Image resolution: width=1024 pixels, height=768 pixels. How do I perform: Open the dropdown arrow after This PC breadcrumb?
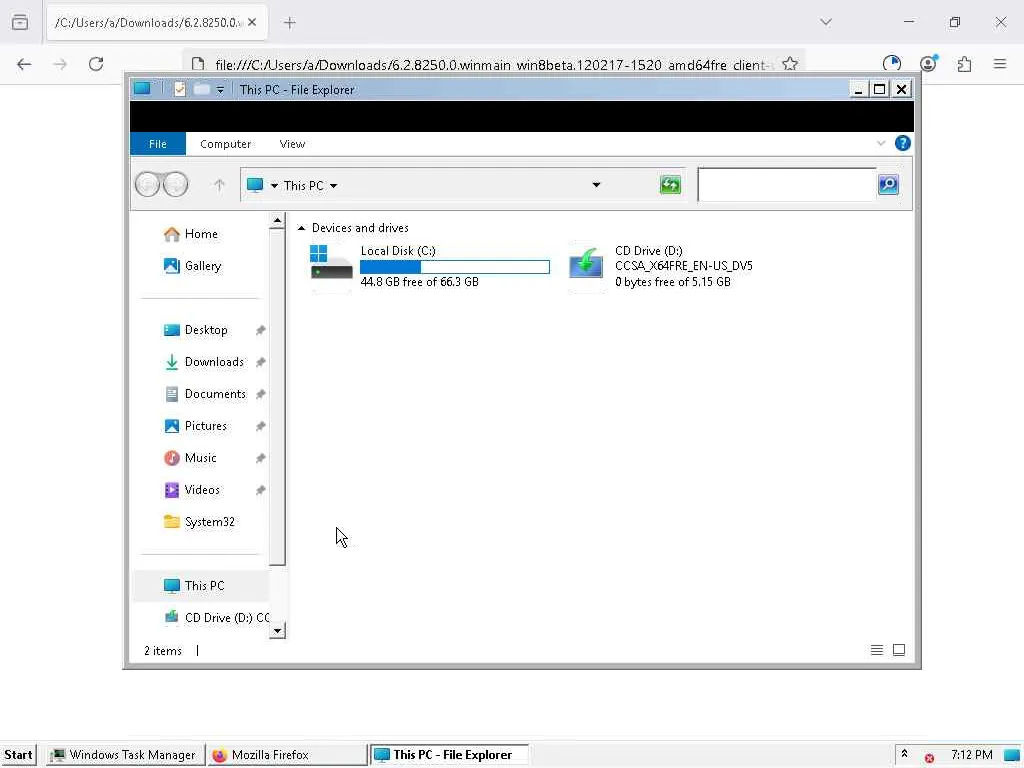(334, 186)
